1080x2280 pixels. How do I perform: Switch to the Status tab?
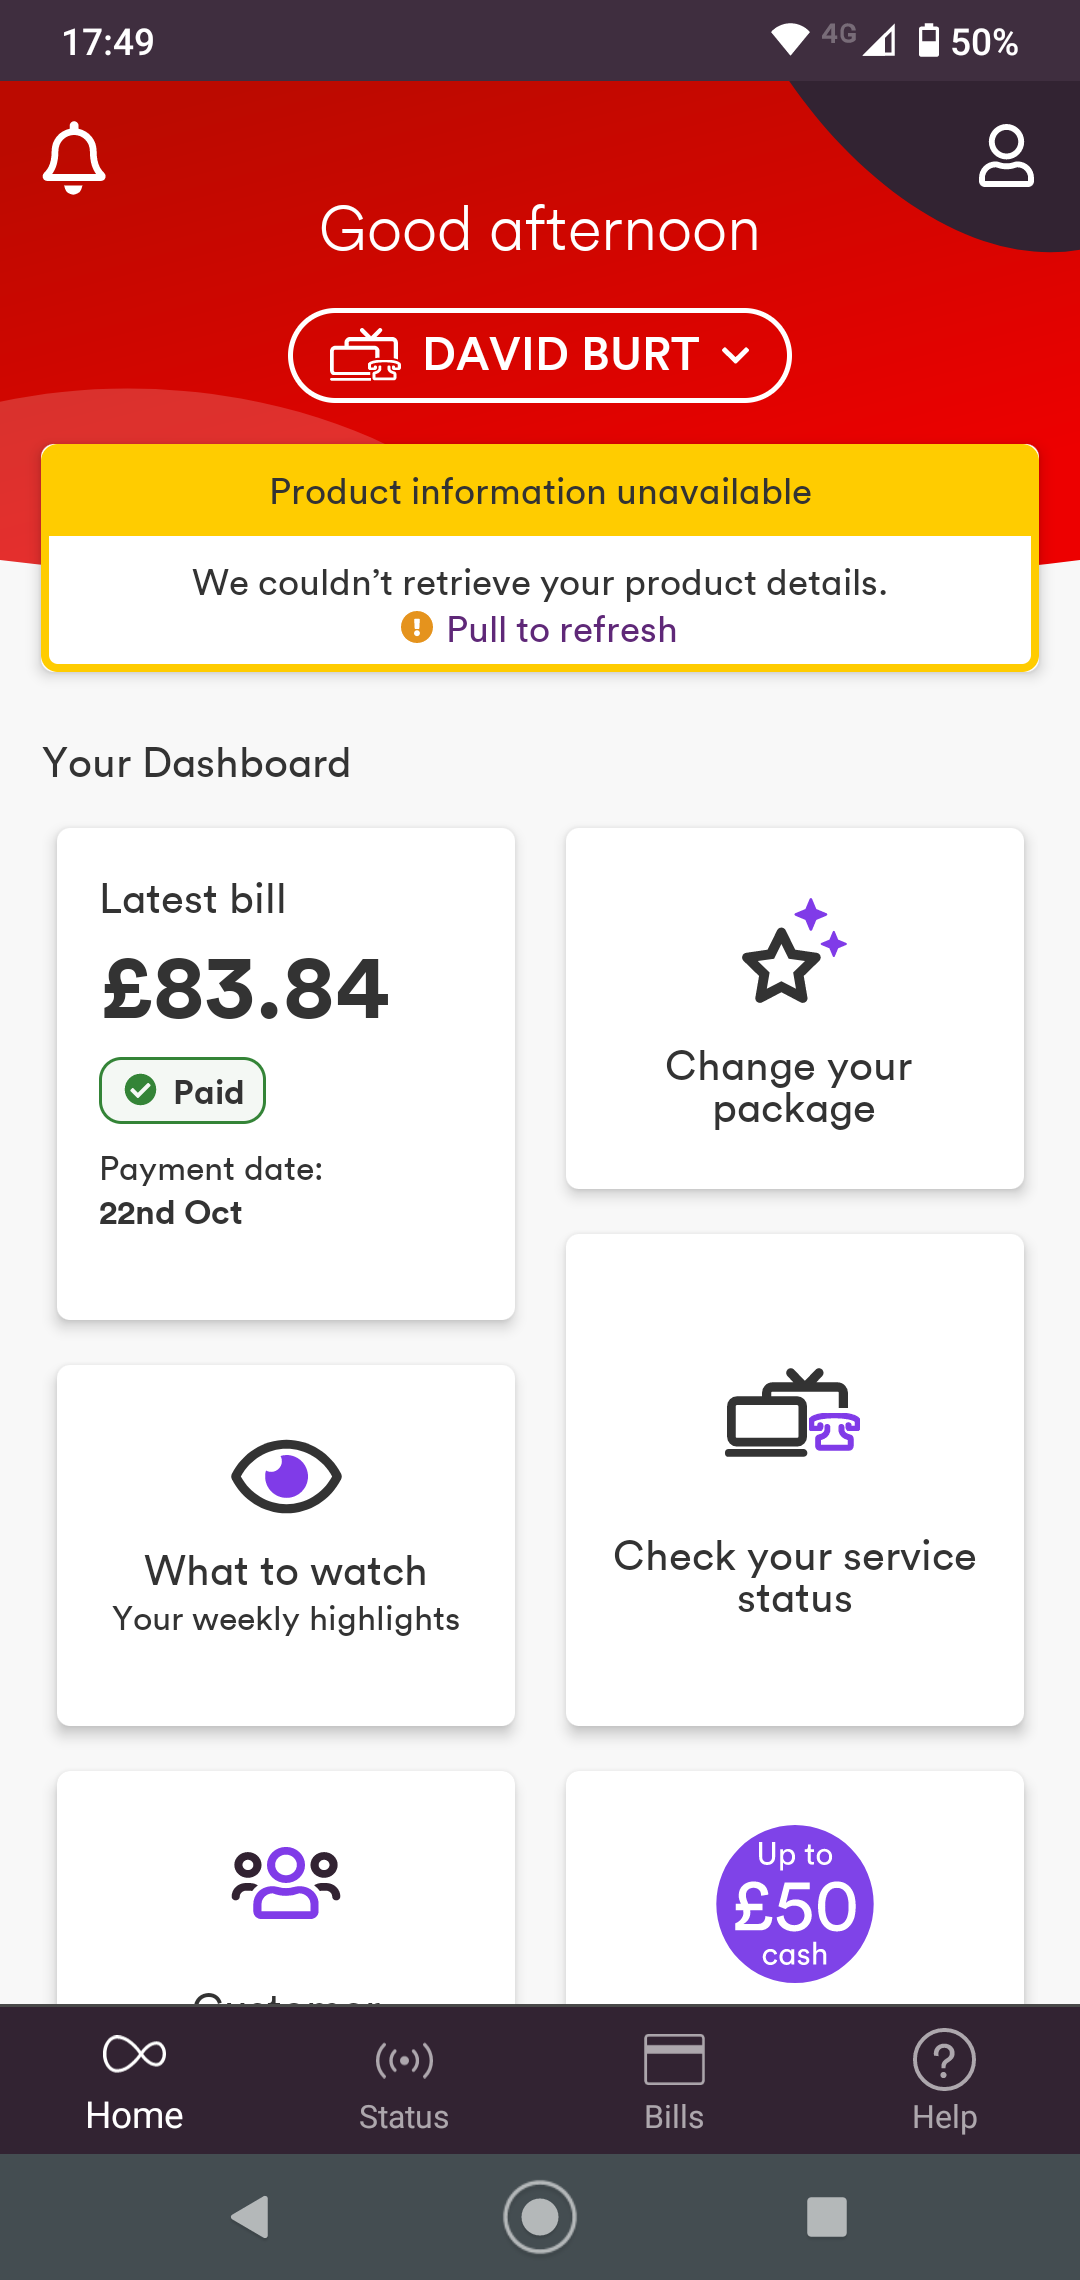[x=404, y=2082]
